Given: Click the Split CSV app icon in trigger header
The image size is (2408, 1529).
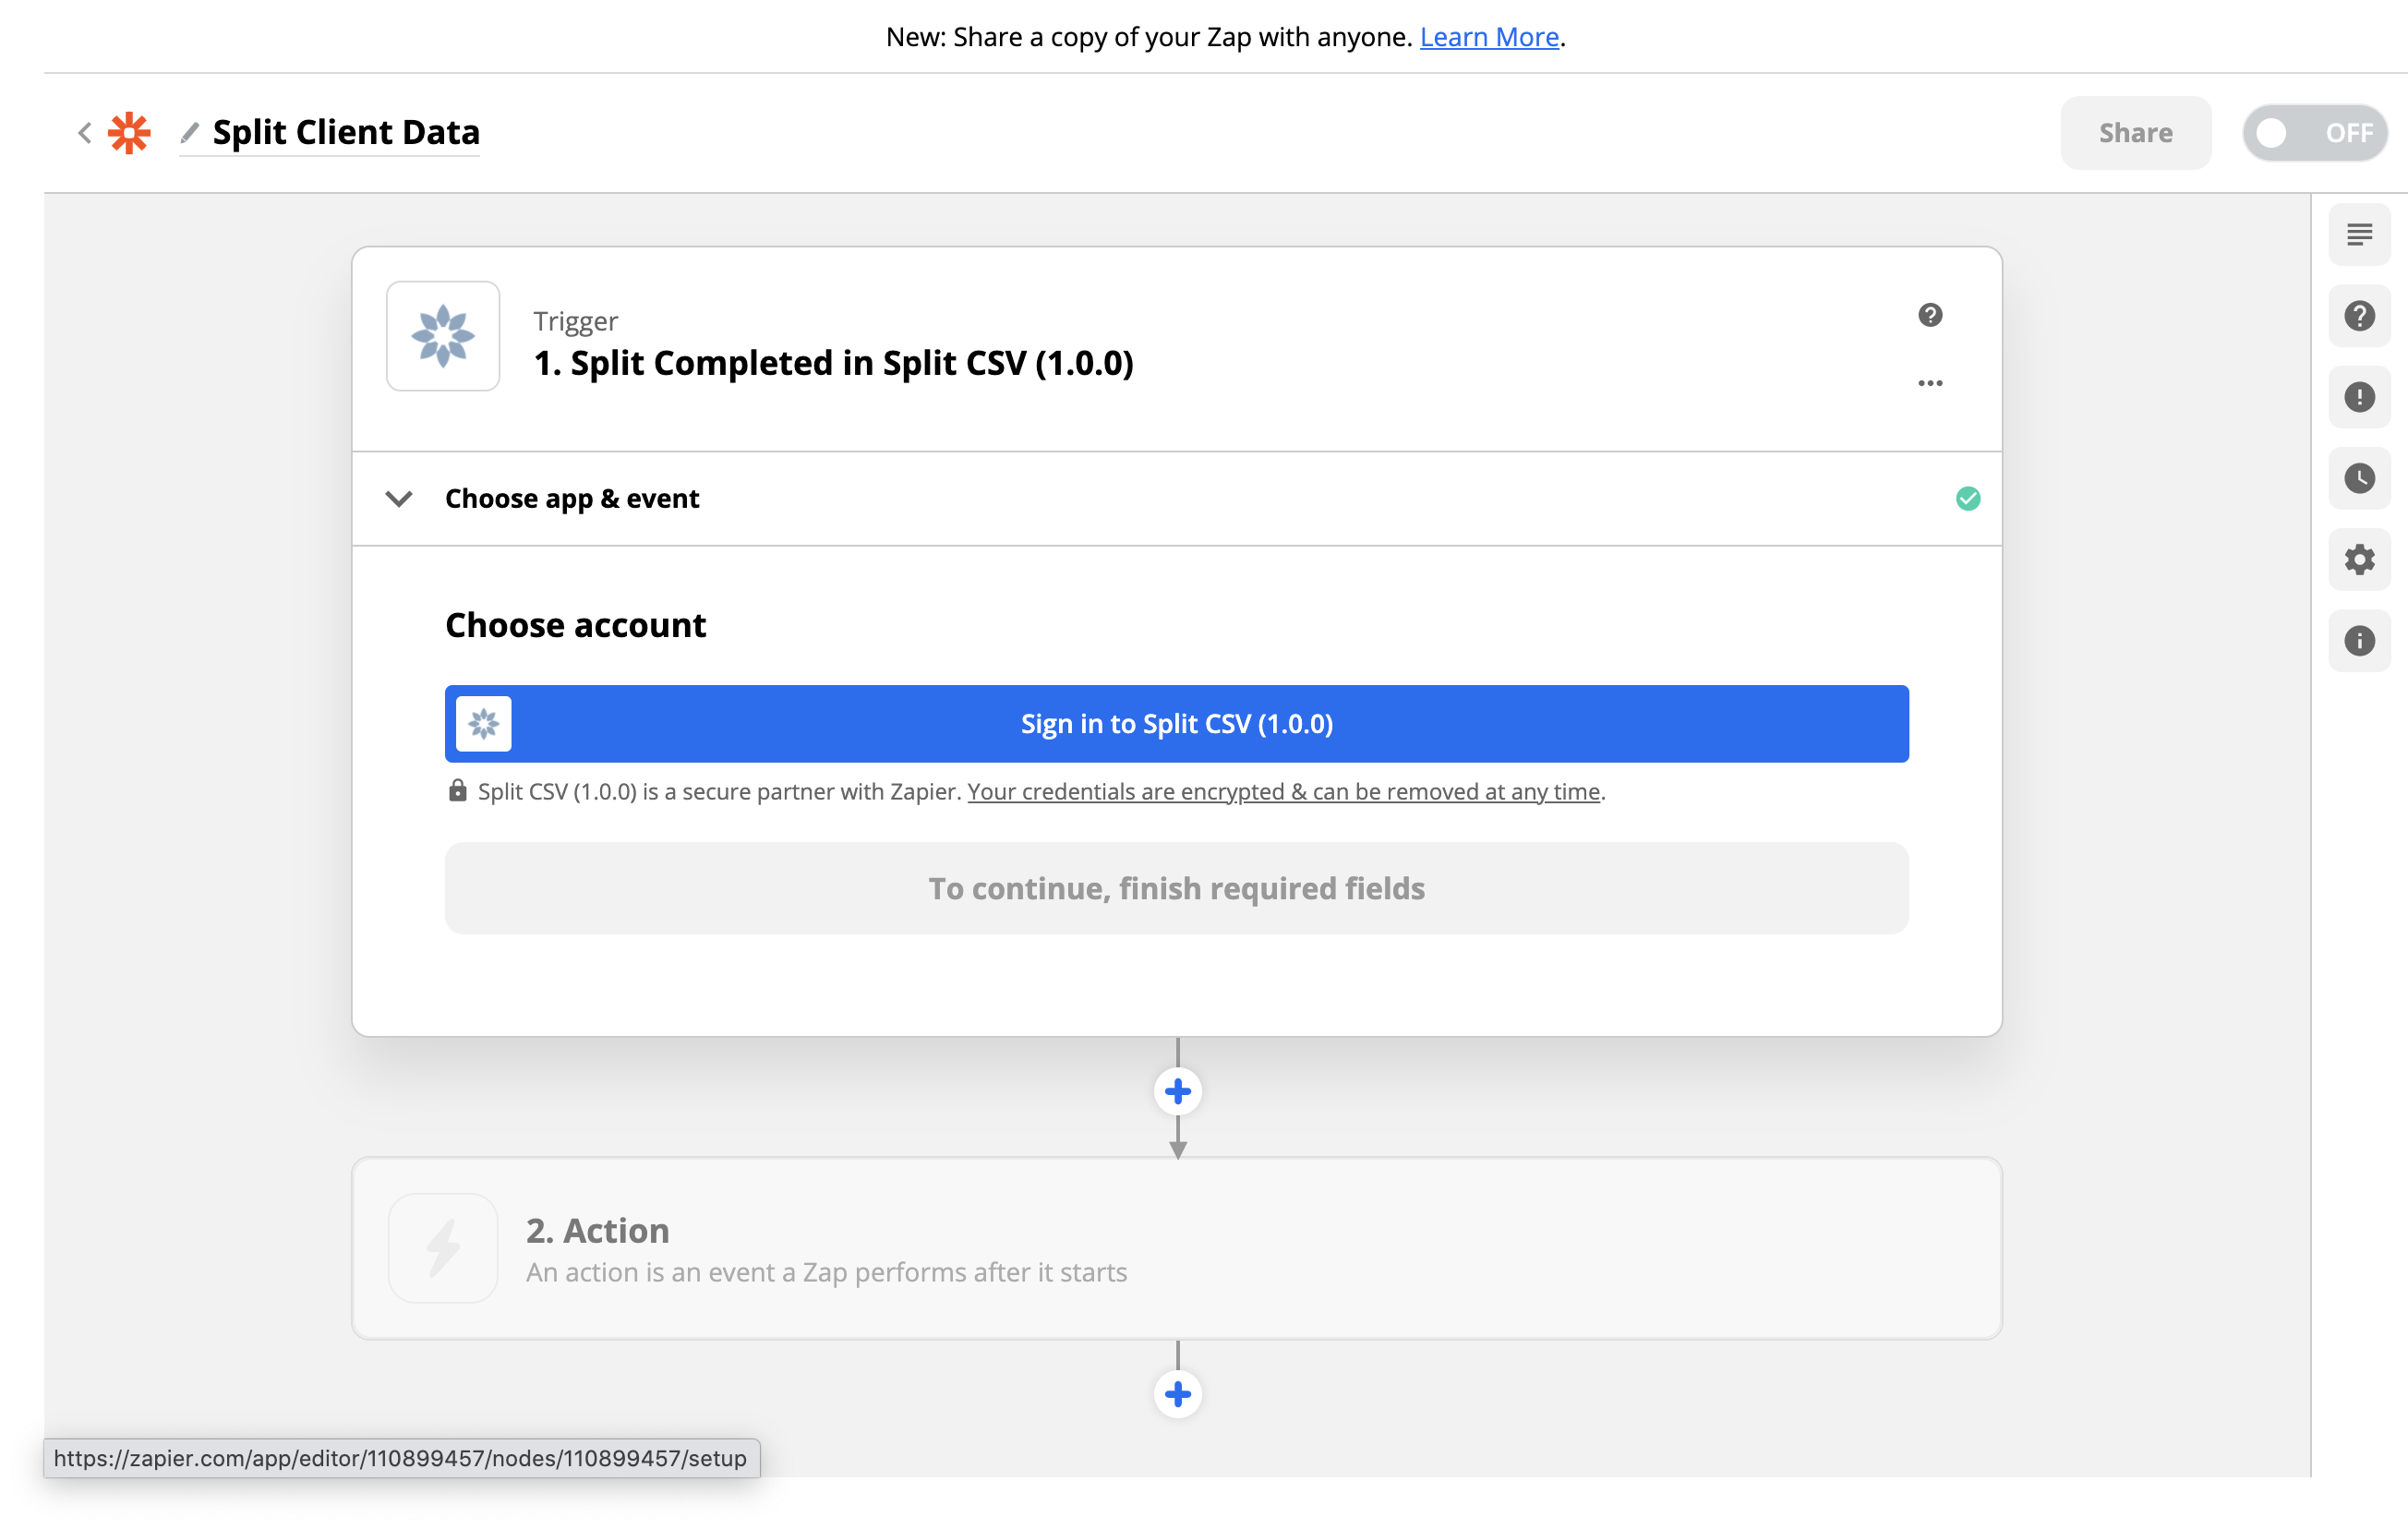Looking at the screenshot, I should click(x=443, y=335).
